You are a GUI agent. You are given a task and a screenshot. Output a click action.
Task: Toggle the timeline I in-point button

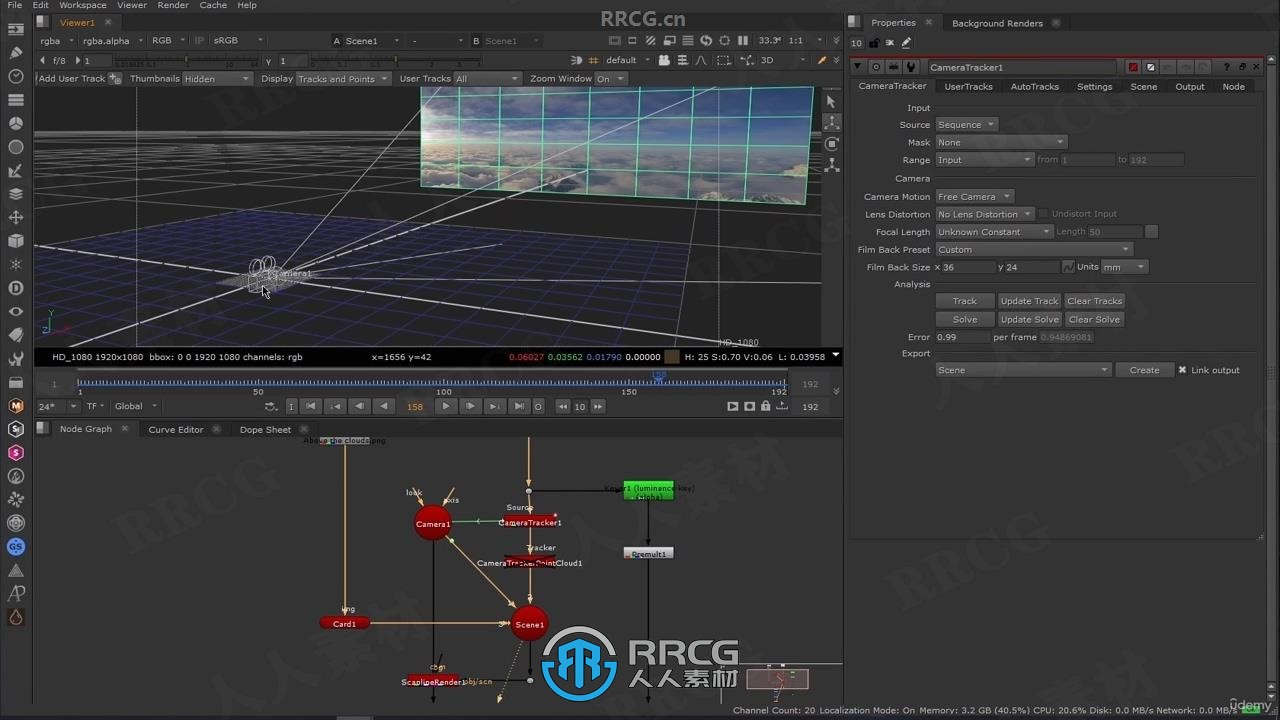(x=291, y=406)
